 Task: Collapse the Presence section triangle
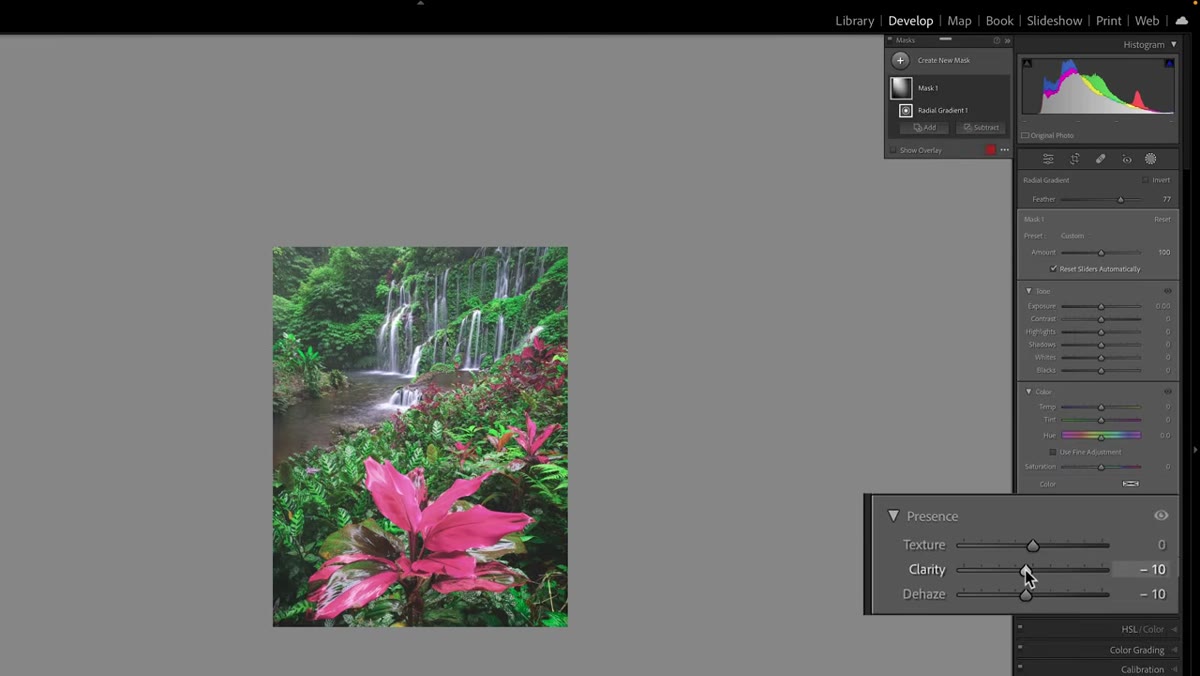click(893, 516)
